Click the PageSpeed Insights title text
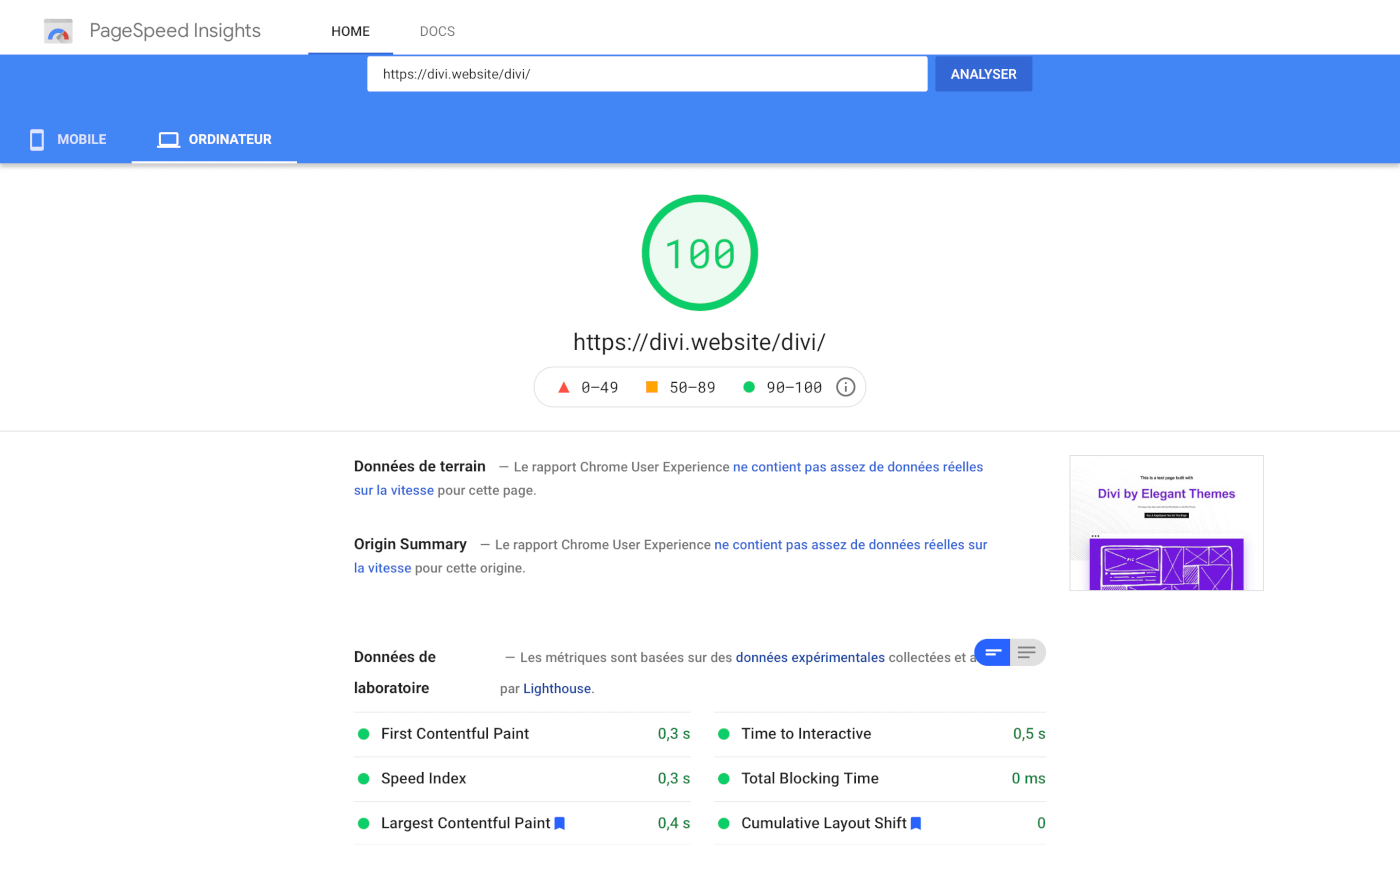This screenshot has height=875, width=1400. [175, 31]
